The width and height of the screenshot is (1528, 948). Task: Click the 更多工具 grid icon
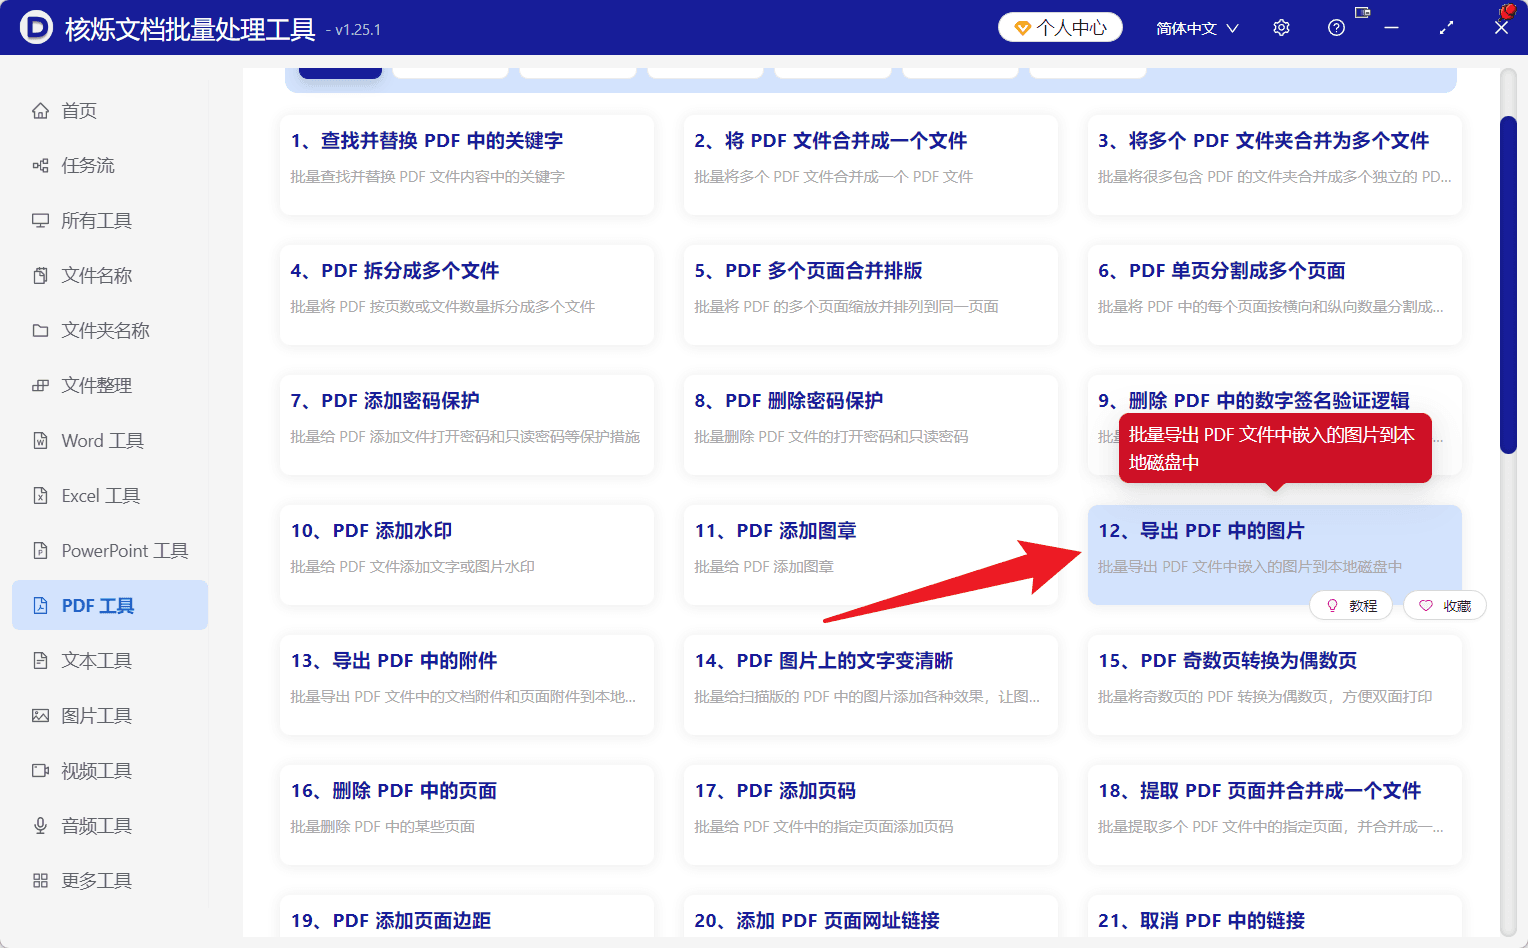(40, 881)
